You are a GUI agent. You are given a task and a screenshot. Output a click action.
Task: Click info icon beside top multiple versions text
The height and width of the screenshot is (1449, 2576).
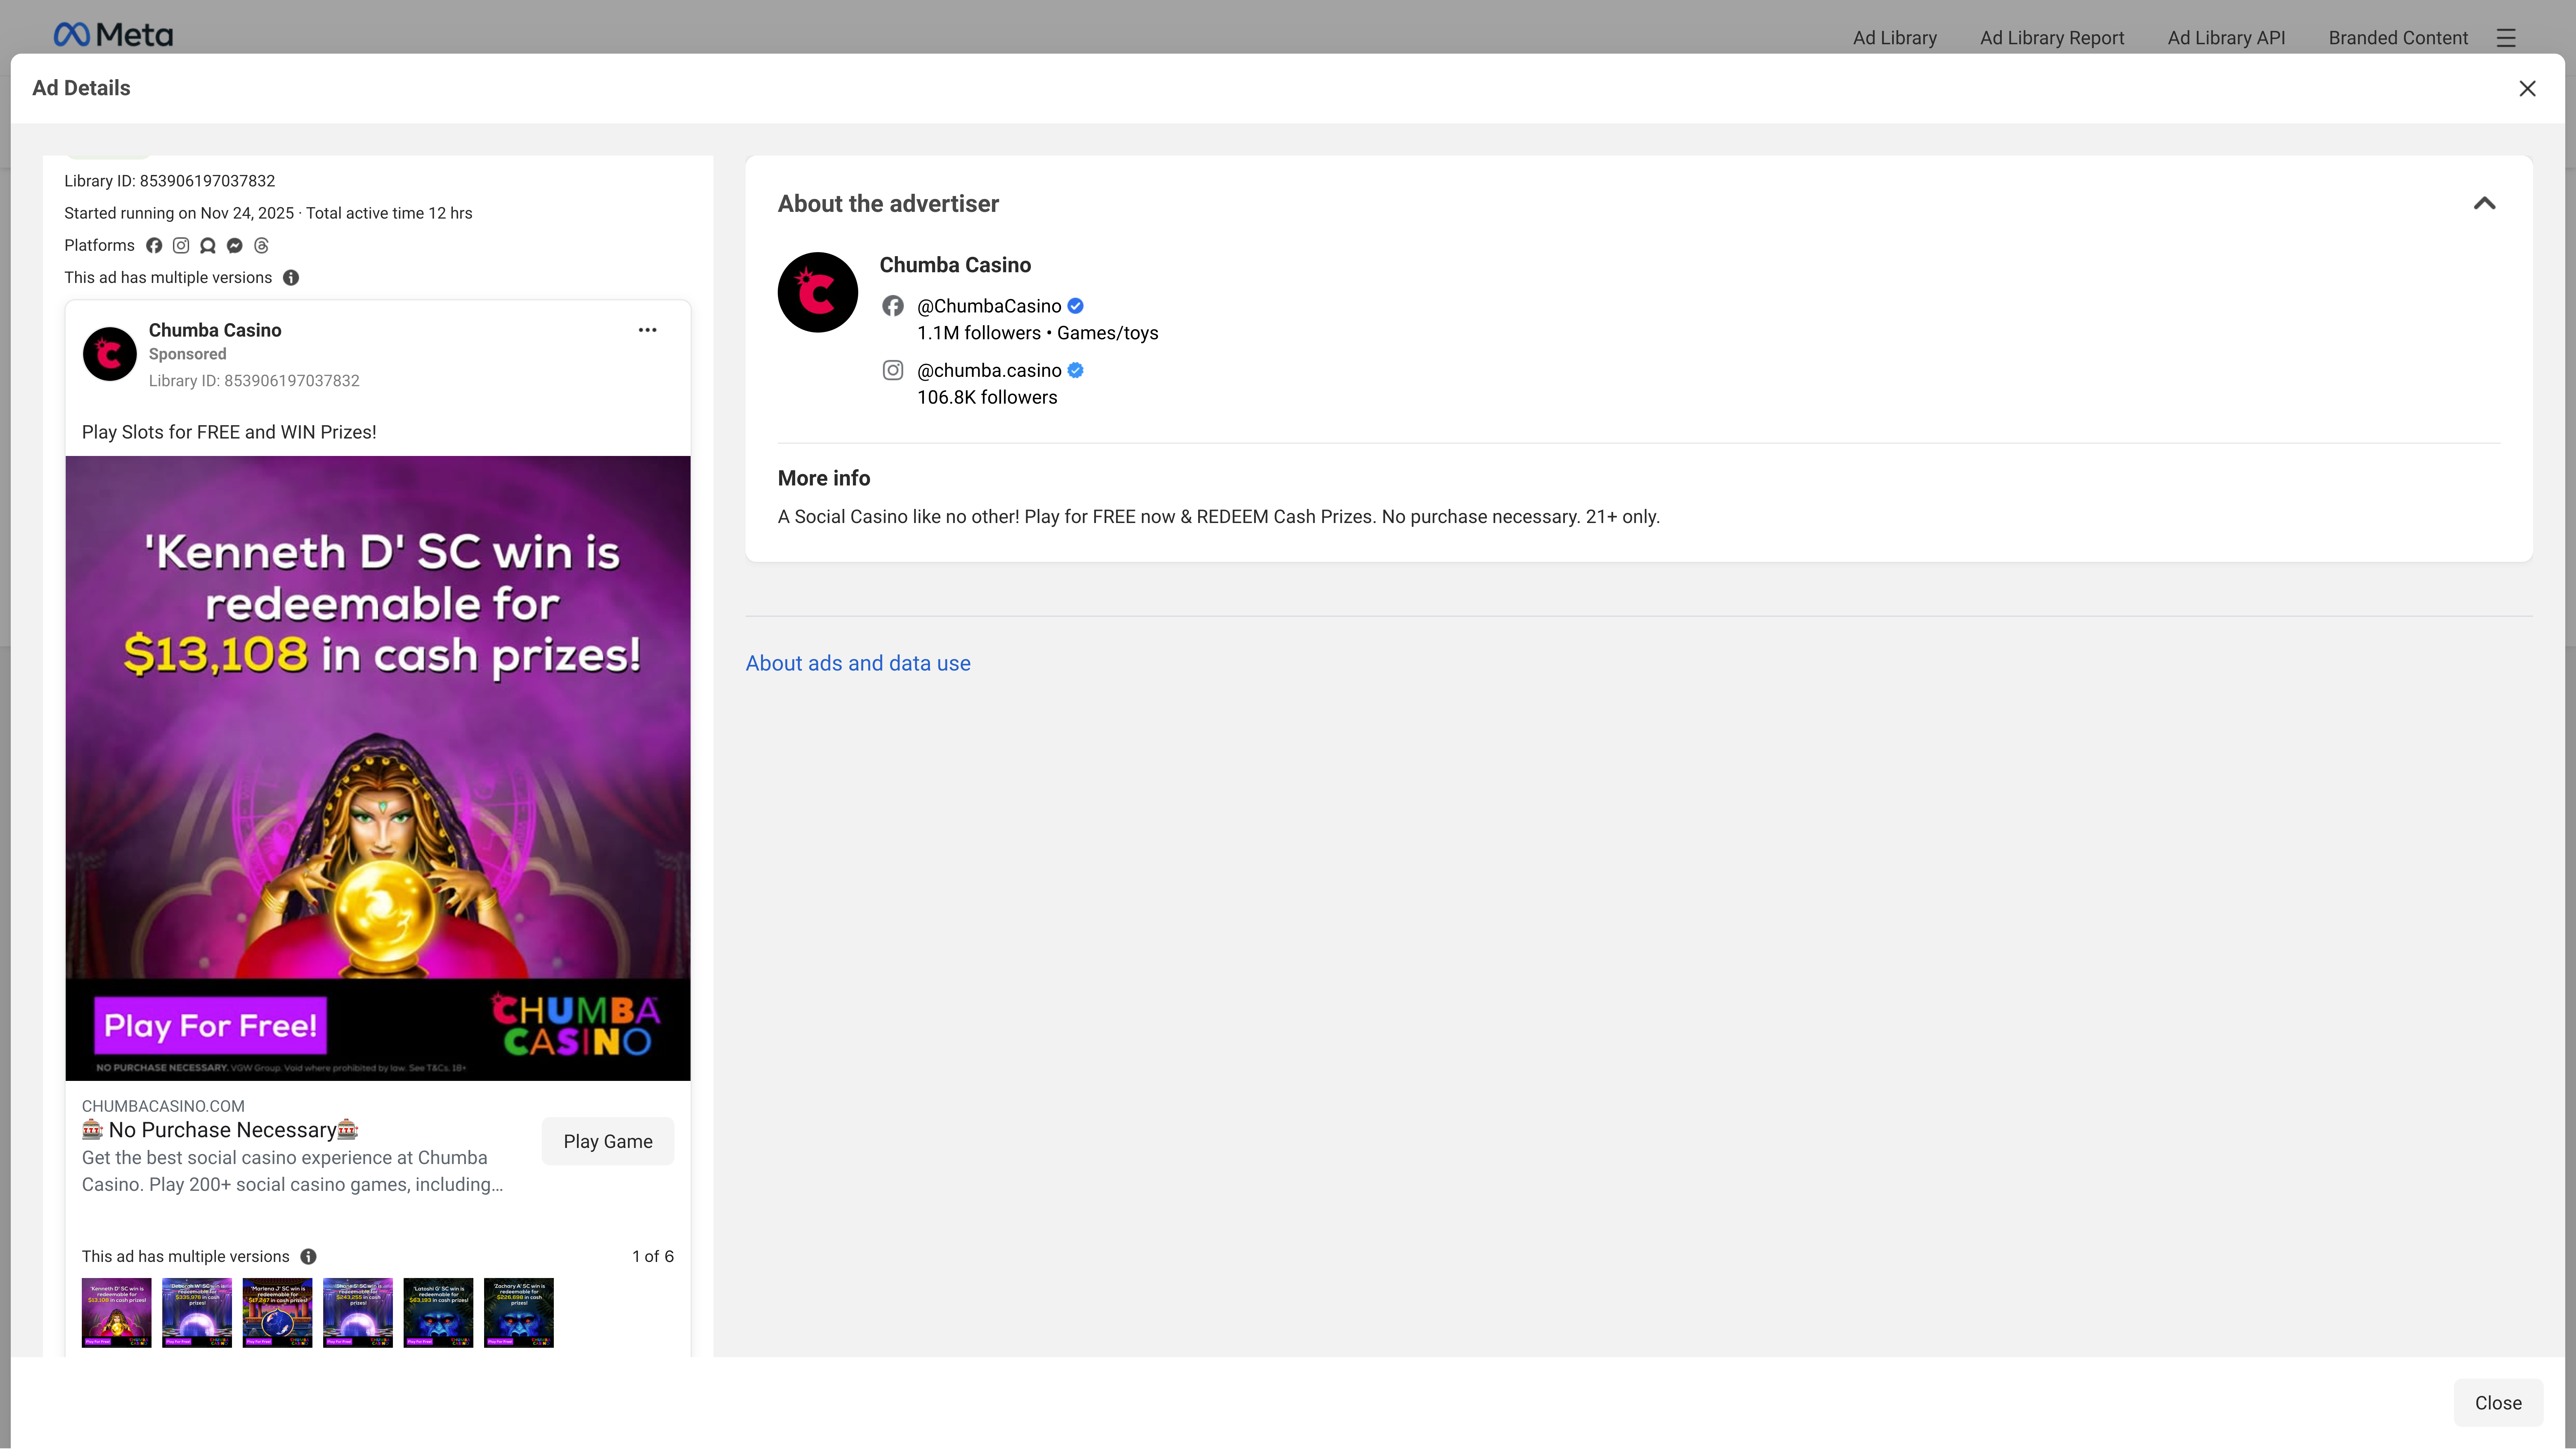point(291,278)
